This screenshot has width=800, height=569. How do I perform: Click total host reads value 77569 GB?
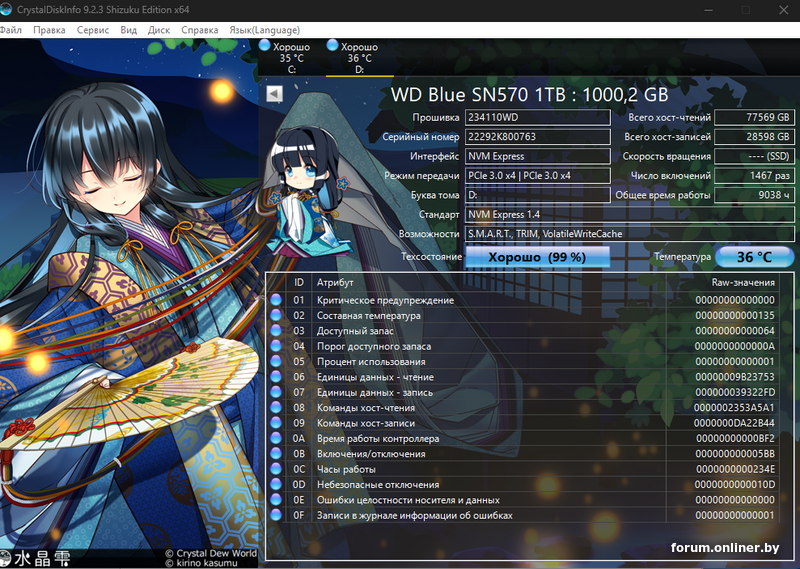pyautogui.click(x=754, y=117)
